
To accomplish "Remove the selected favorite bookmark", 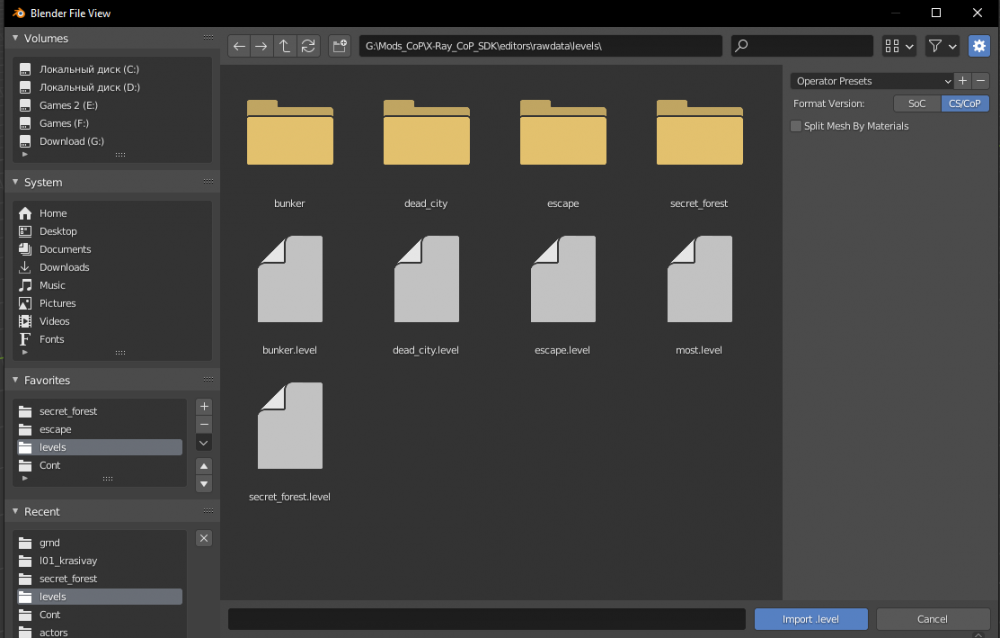I will coord(204,425).
